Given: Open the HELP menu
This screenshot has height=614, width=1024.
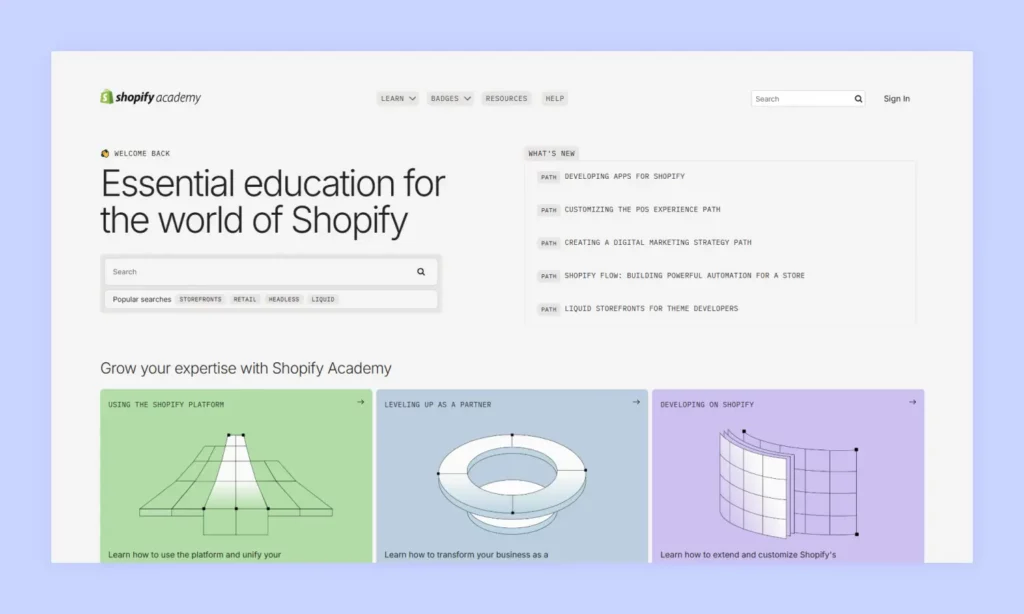Looking at the screenshot, I should 554,98.
